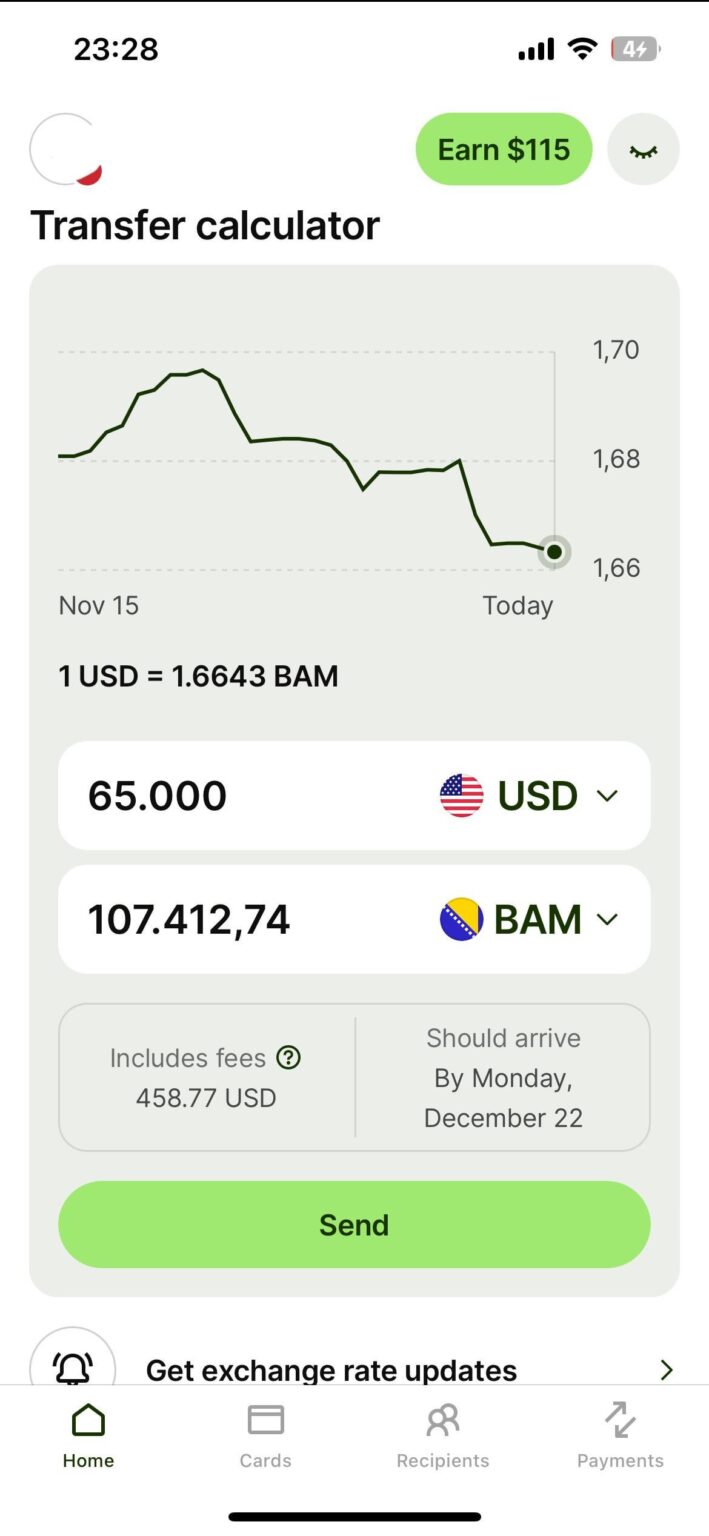This screenshot has width=709, height=1536.
Task: Tap the Bosnian flag on the BAM row
Action: click(x=461, y=919)
